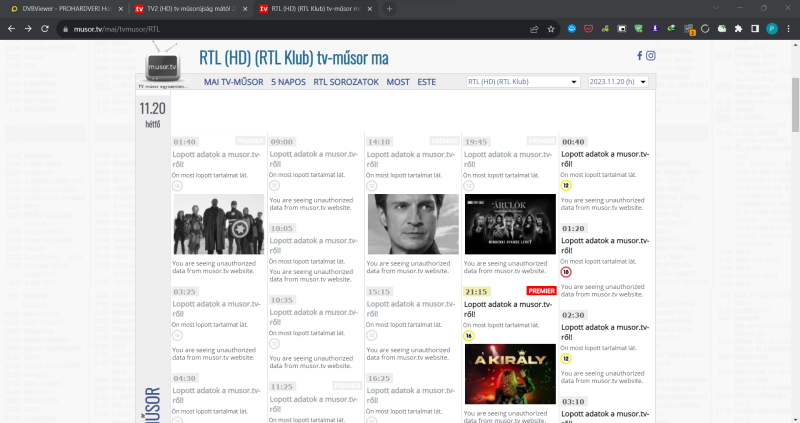Reload the musor.tv page
The width and height of the screenshot is (800, 423).
pyautogui.click(x=45, y=29)
